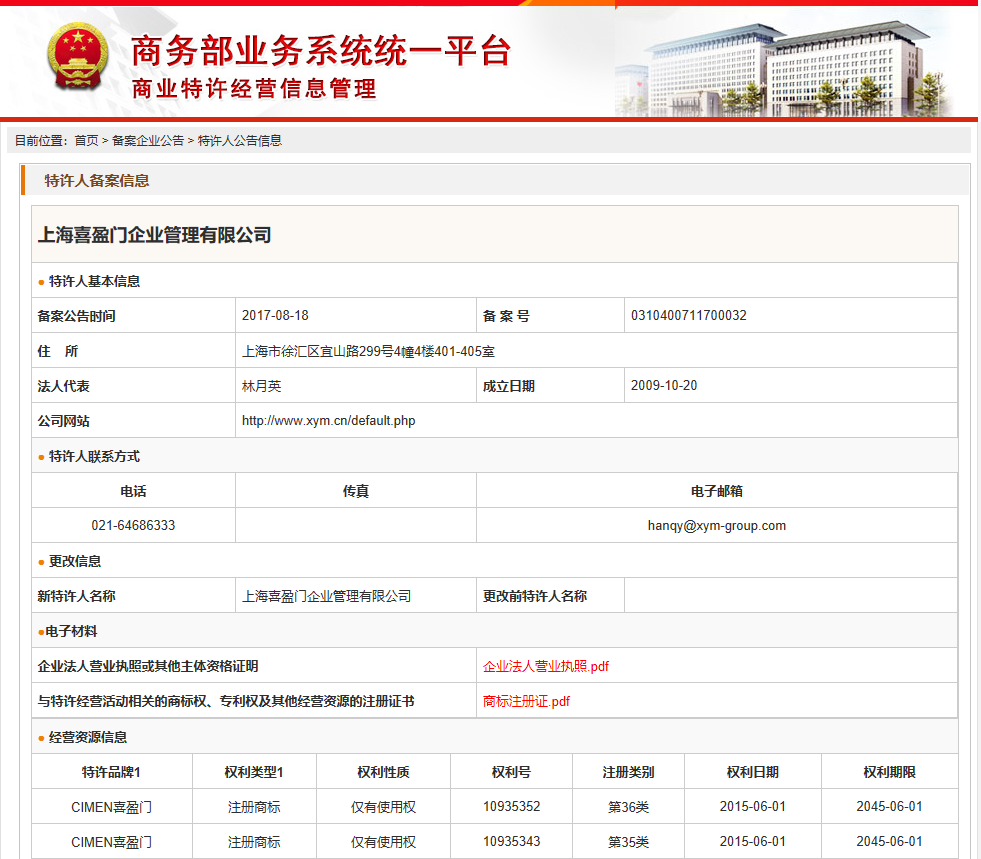Click the 与特许经营活动相关的商标权 row label
The height and width of the screenshot is (859, 981).
click(226, 701)
